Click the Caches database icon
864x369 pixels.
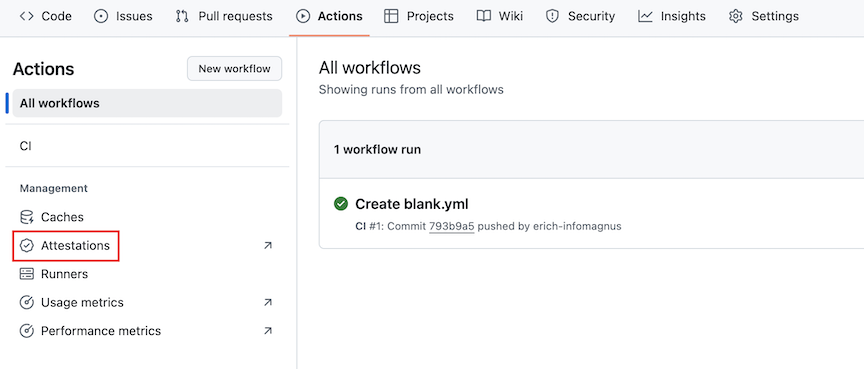coord(26,217)
